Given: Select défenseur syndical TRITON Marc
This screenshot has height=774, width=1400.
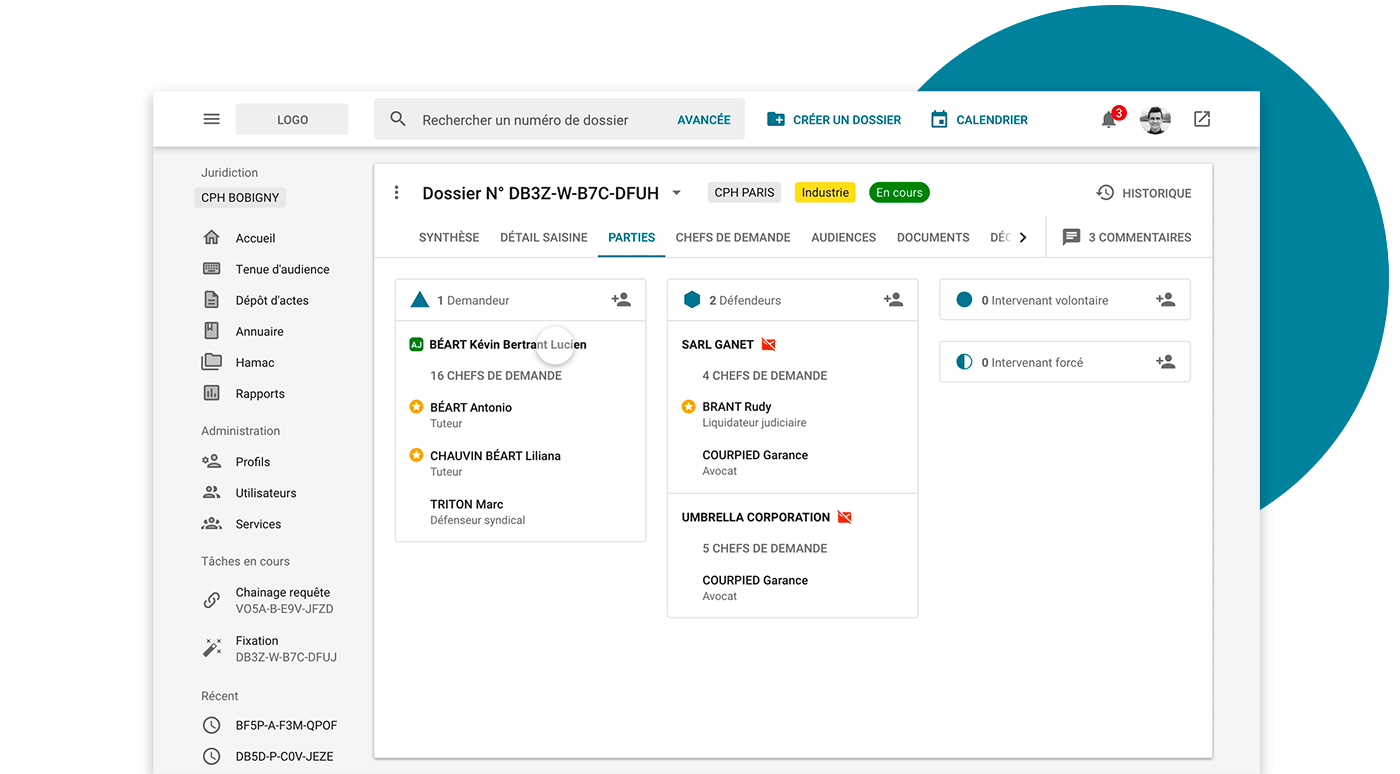Looking at the screenshot, I should (x=467, y=504).
